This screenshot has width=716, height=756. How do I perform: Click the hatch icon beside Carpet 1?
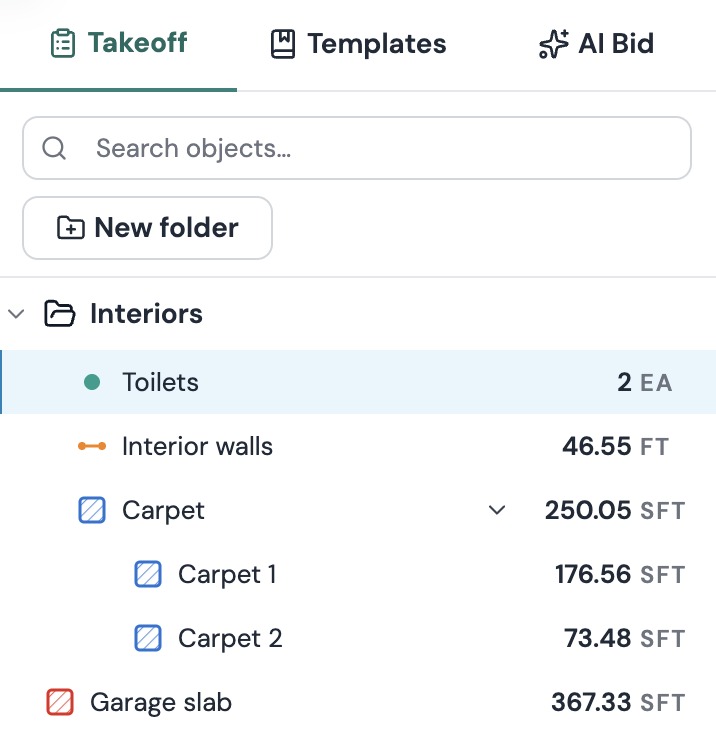[148, 574]
